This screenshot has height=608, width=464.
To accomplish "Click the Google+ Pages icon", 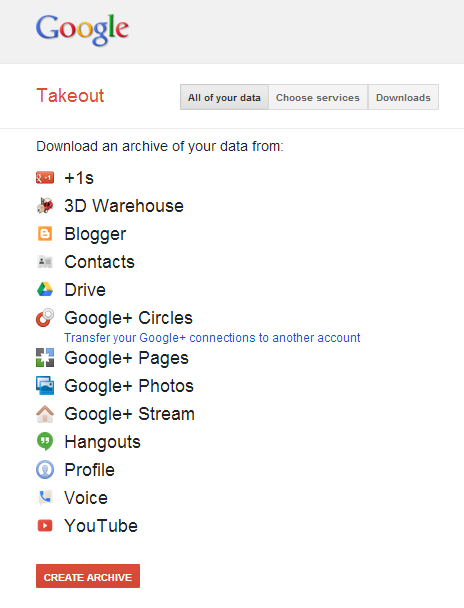I will (45, 358).
